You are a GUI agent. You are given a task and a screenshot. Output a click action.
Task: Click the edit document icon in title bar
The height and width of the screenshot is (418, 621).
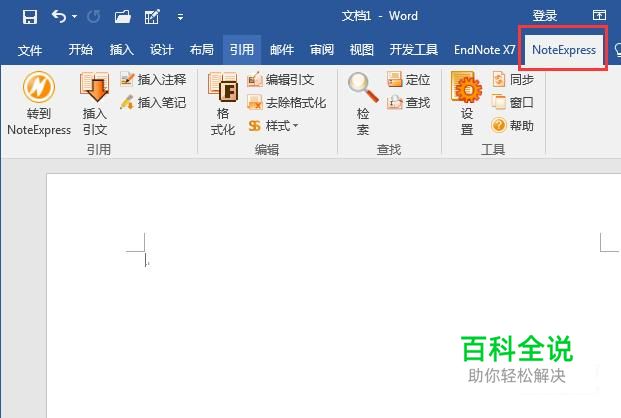(x=152, y=17)
